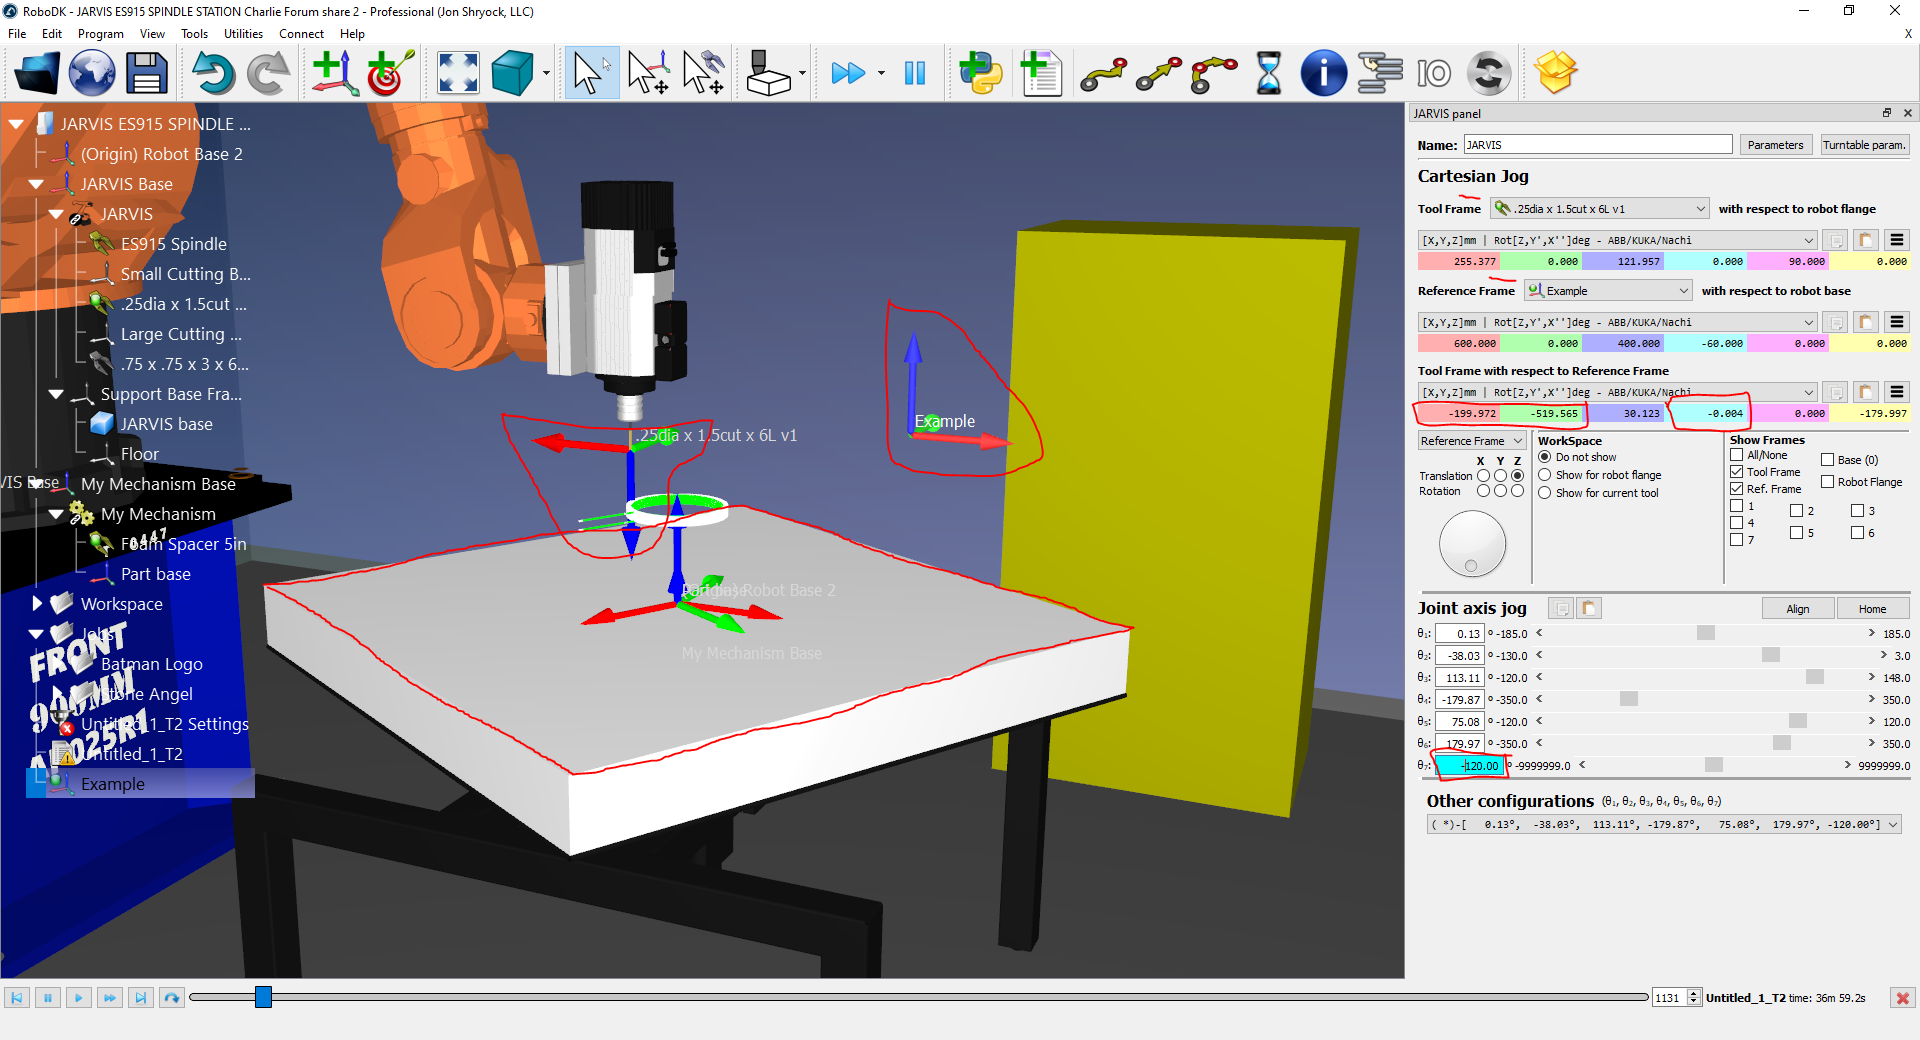Expand the Workspace tree node
The width and height of the screenshot is (1920, 1040).
37,604
